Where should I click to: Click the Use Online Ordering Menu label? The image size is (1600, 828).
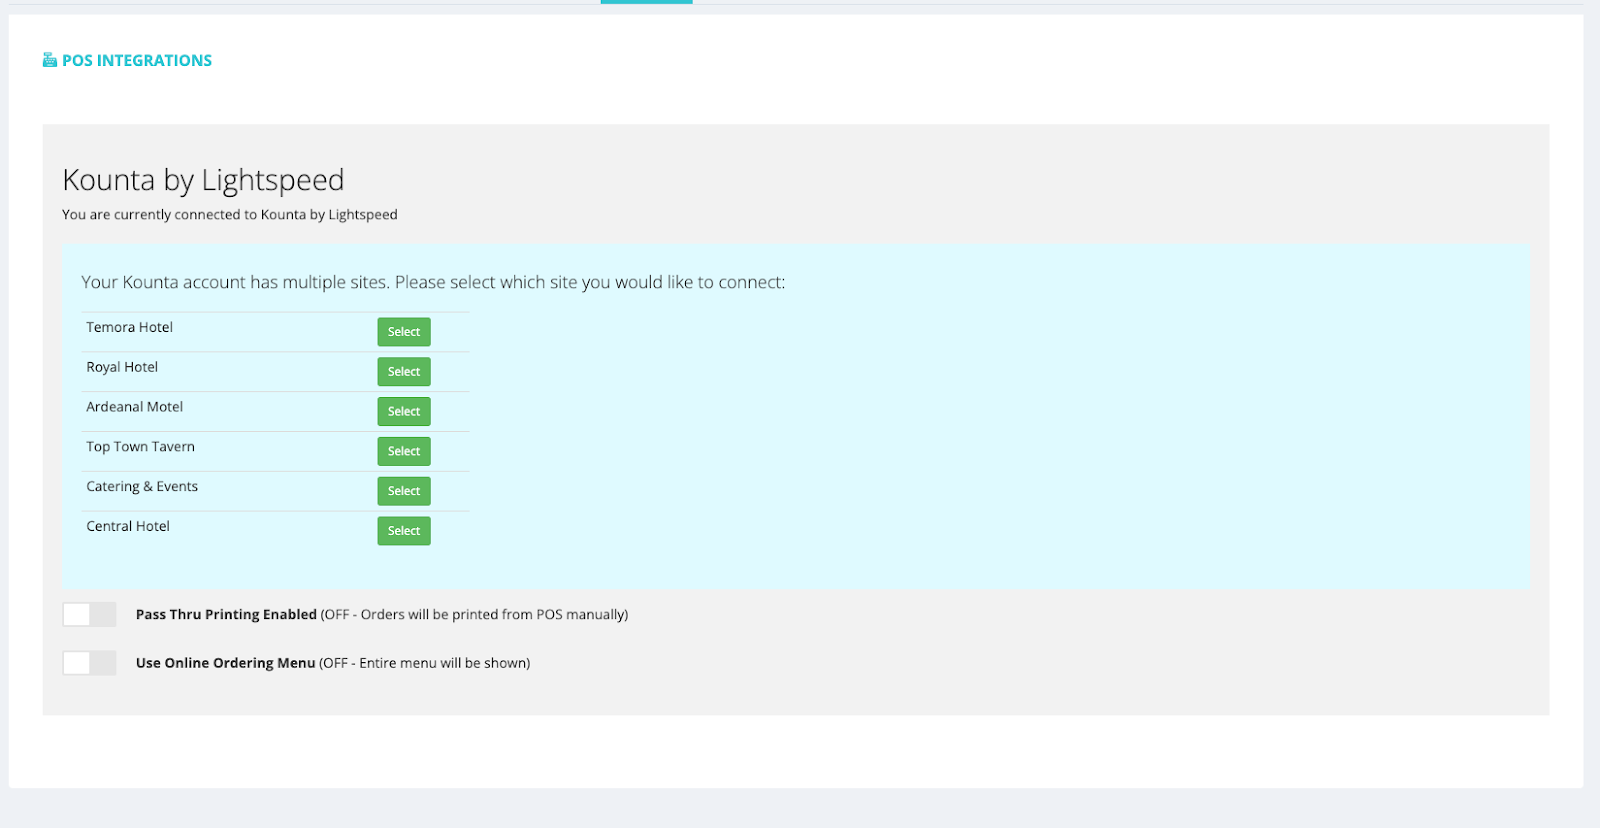click(225, 663)
